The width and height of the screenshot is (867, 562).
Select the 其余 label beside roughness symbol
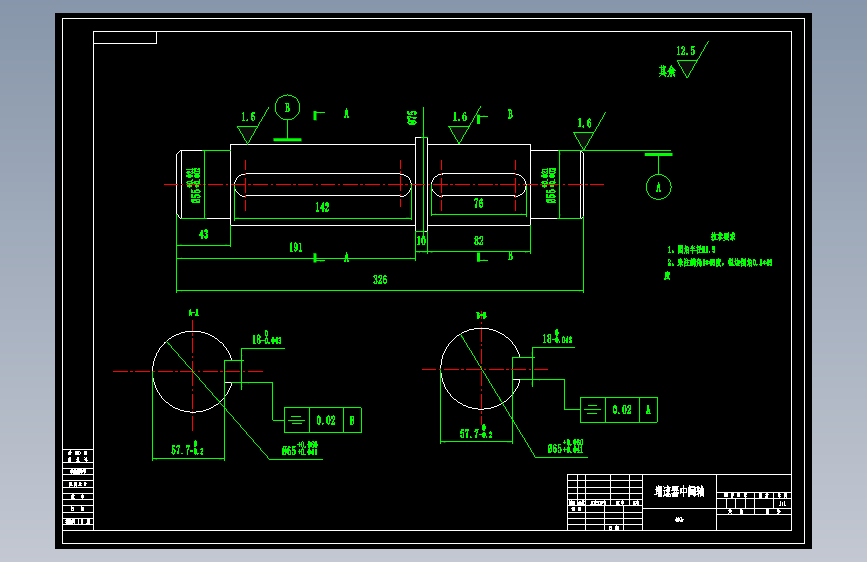[x=667, y=71]
